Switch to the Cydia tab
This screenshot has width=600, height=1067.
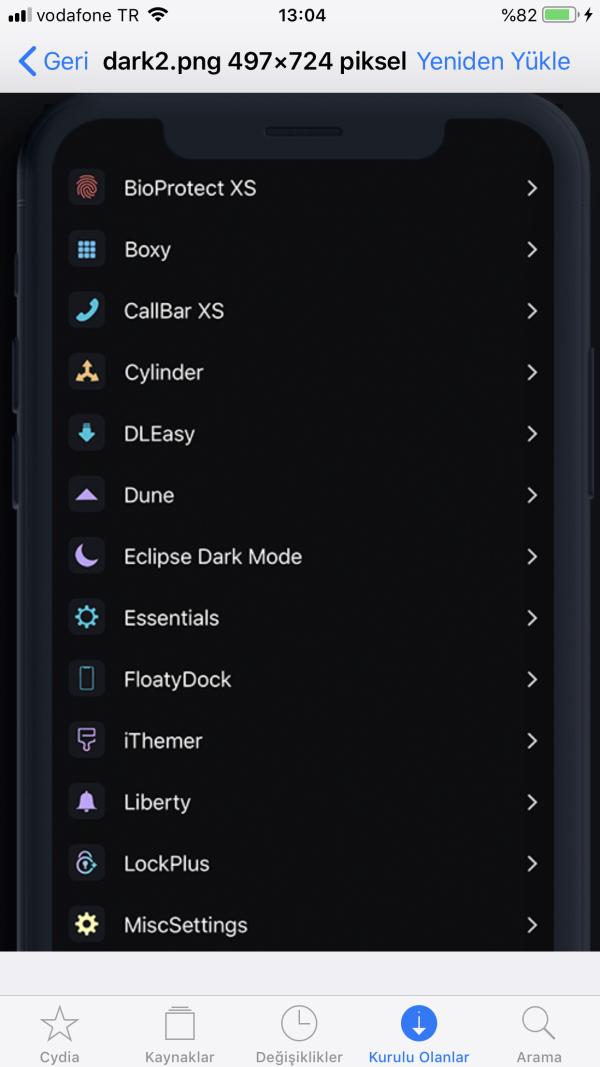[60, 1034]
